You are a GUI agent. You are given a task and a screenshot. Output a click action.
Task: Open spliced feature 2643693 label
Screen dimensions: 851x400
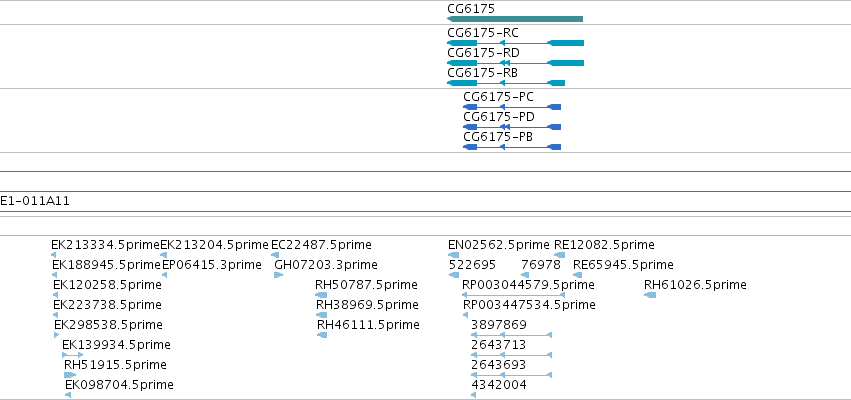point(498,365)
